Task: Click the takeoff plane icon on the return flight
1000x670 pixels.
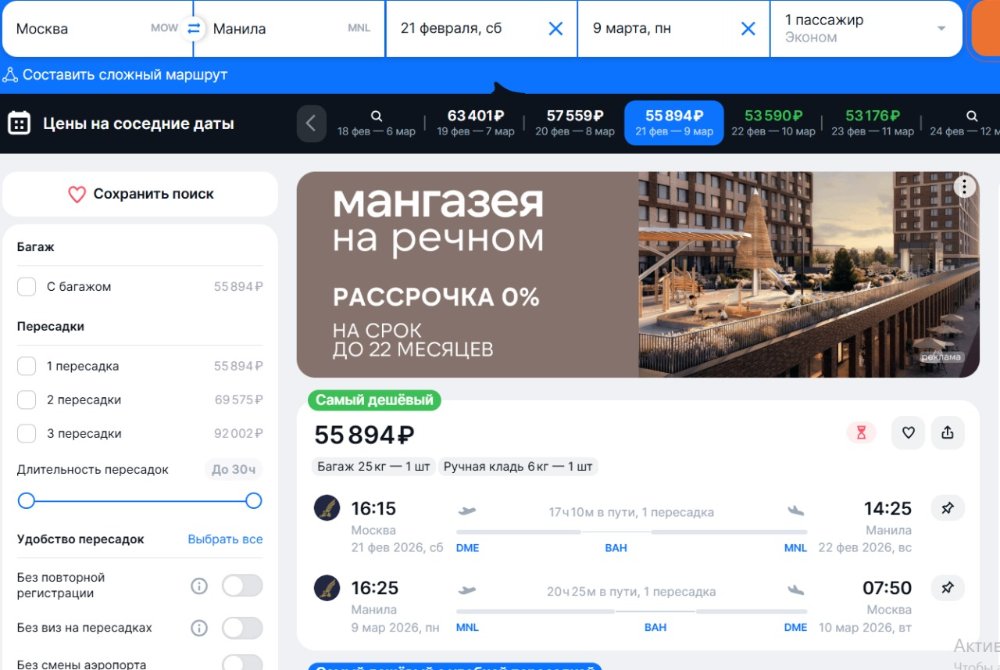Action: coord(467,590)
